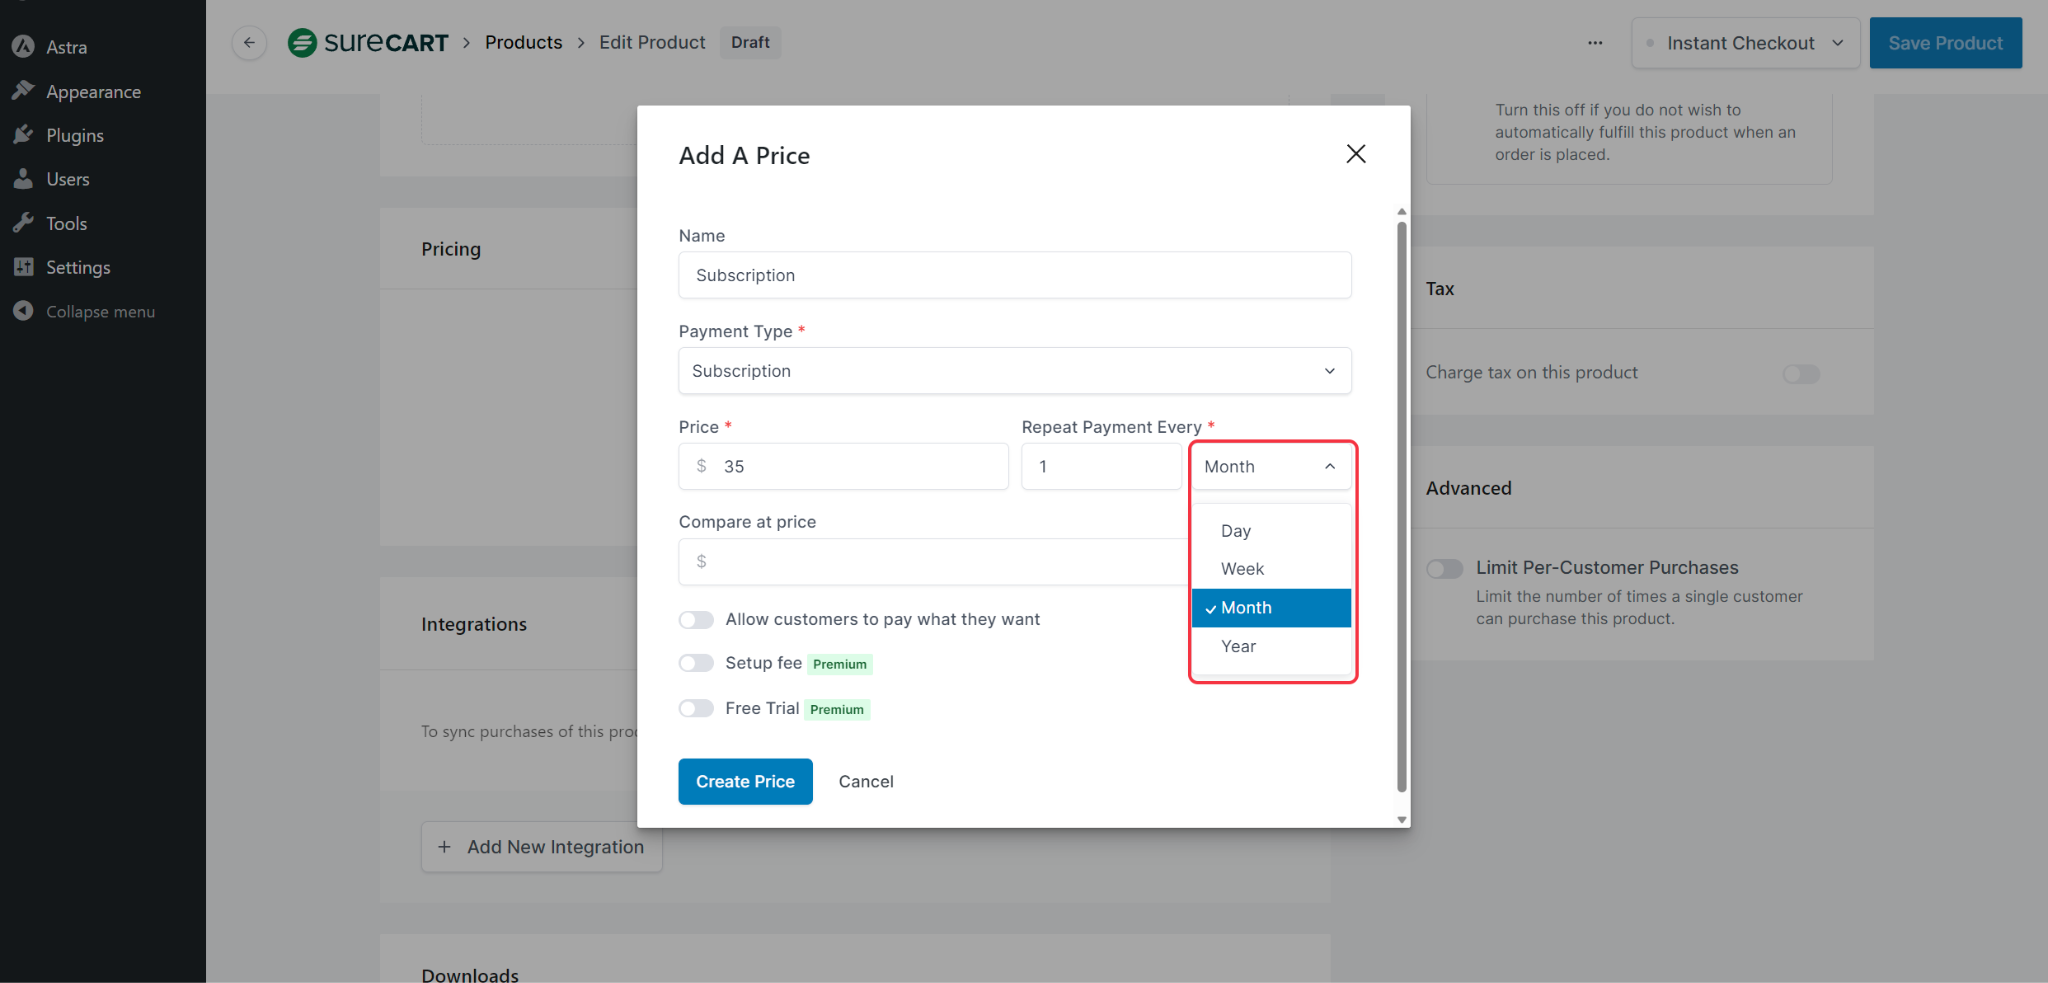Enable the Setup fee toggle
Viewport: 2048px width, 983px height.
click(696, 663)
